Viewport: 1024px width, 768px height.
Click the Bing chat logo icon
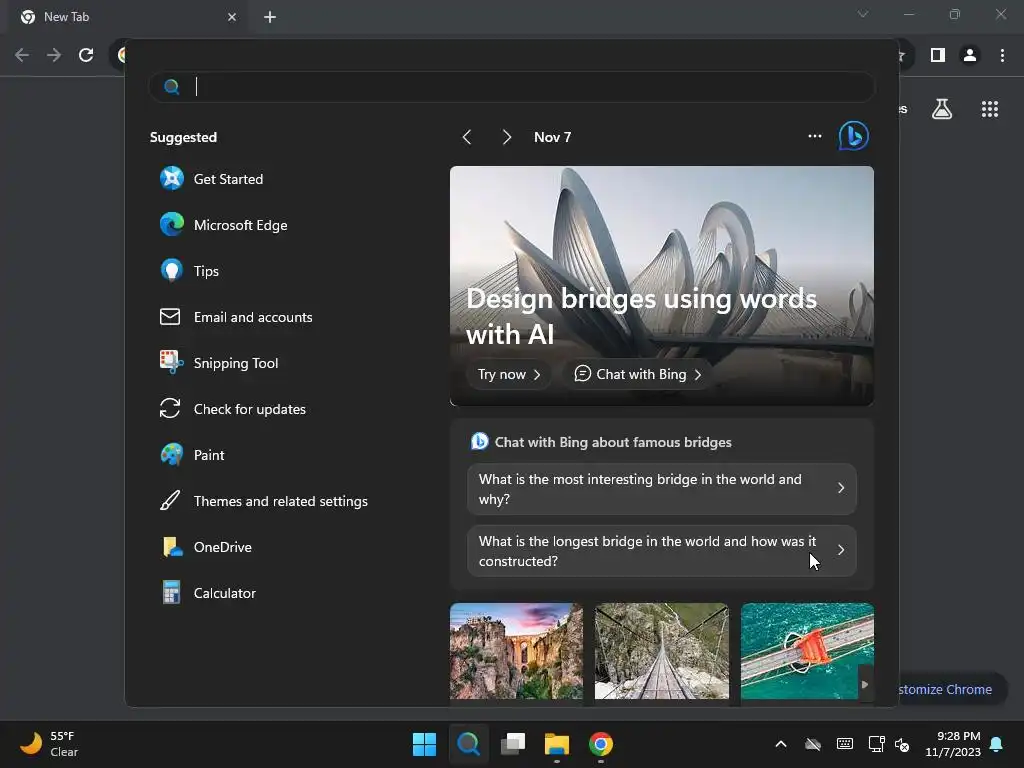tap(854, 136)
